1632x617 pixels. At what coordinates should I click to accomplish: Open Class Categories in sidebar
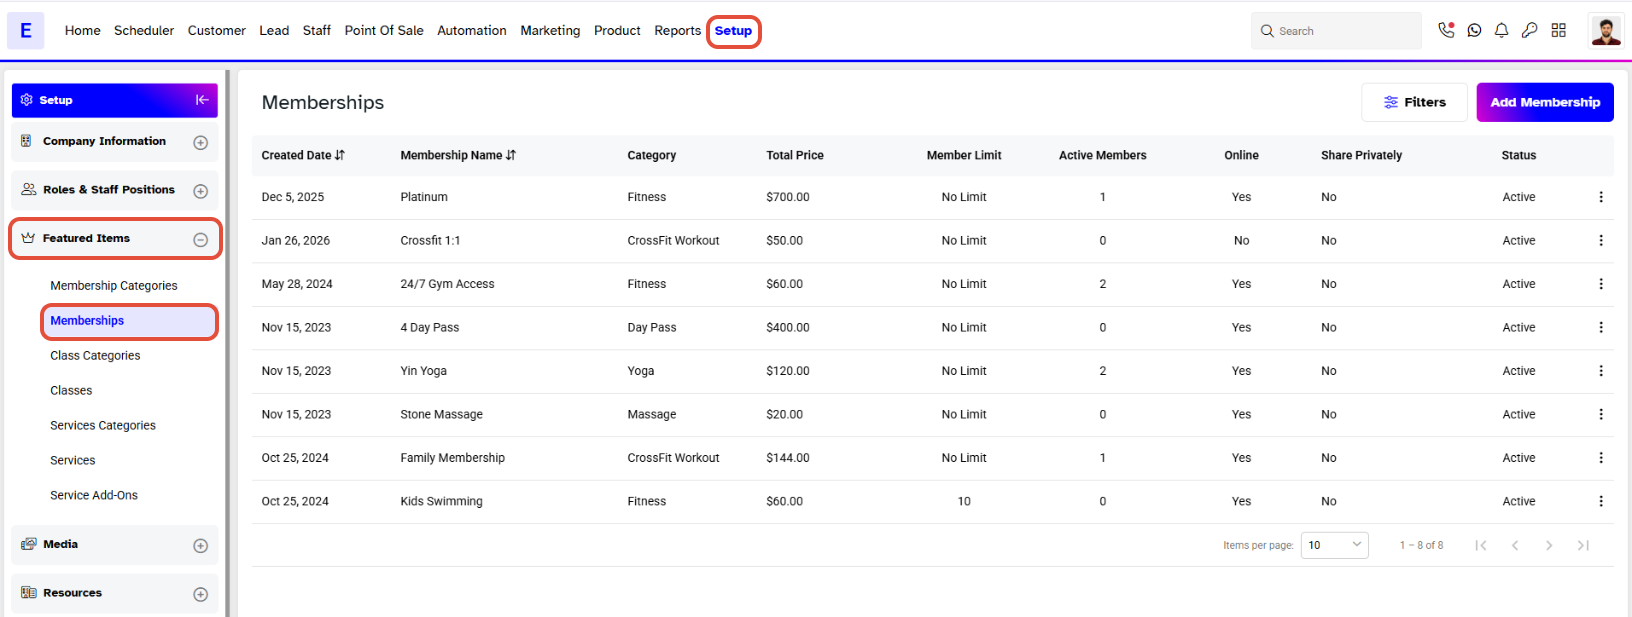(x=95, y=356)
